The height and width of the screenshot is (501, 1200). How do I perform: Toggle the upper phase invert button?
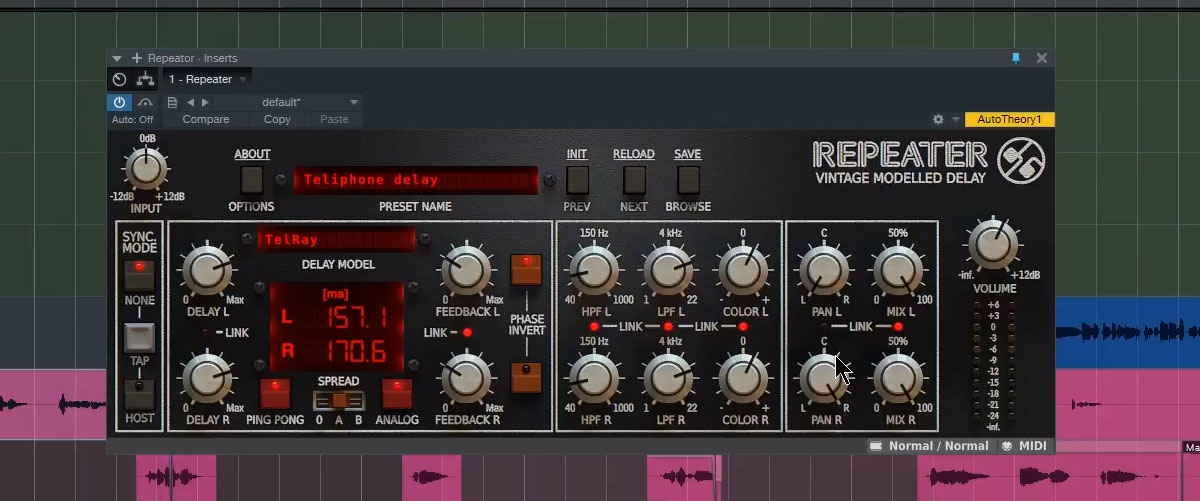click(x=525, y=270)
